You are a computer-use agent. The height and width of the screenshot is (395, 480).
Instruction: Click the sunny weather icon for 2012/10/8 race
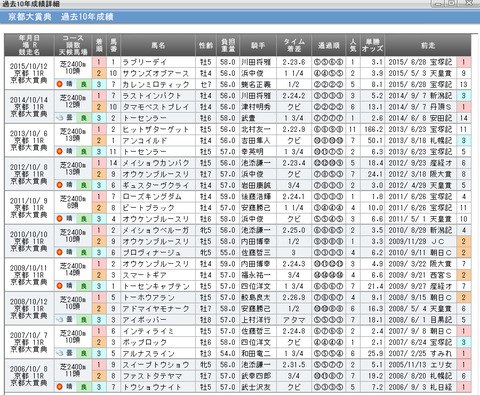pos(60,185)
